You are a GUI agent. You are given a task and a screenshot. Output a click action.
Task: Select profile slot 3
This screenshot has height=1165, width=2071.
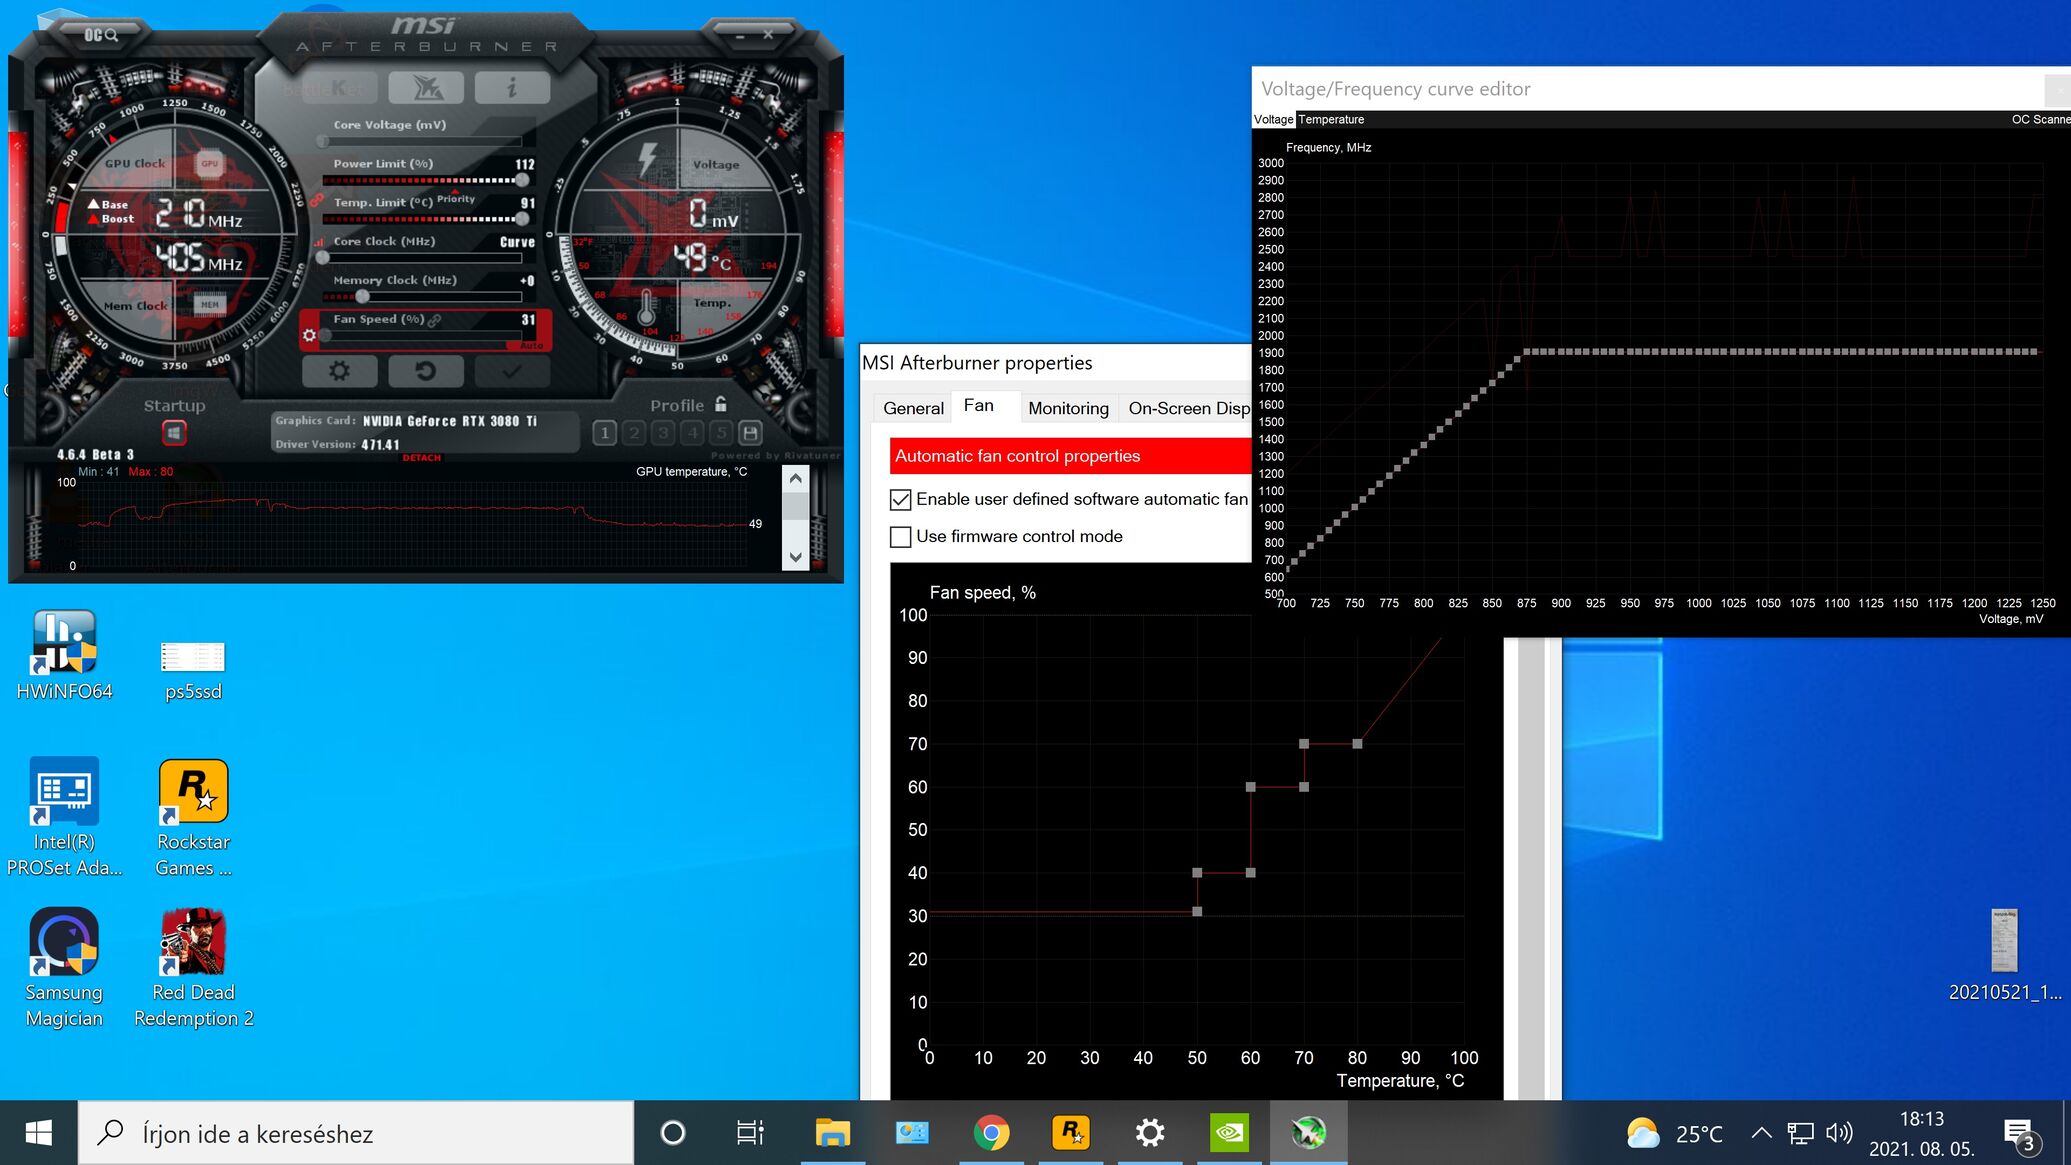coord(663,432)
